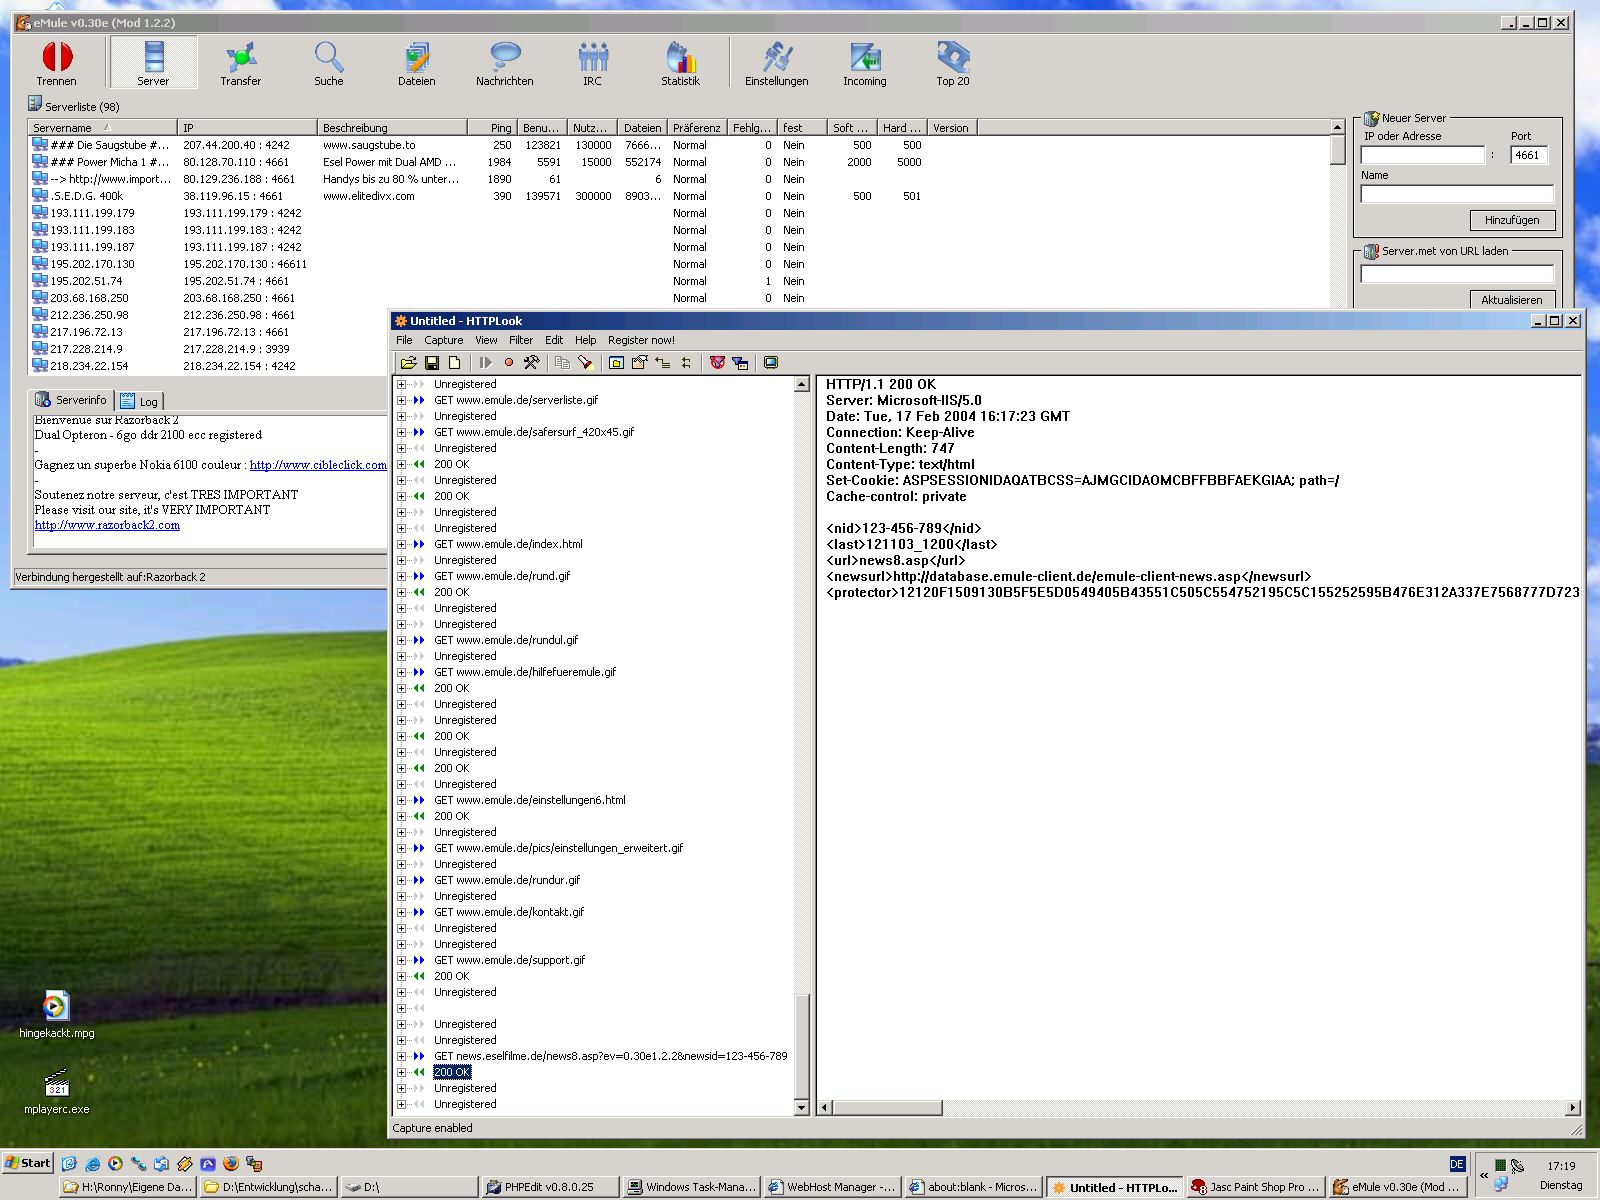Click HTTPLook expand-tree toolbar icon

tap(662, 363)
